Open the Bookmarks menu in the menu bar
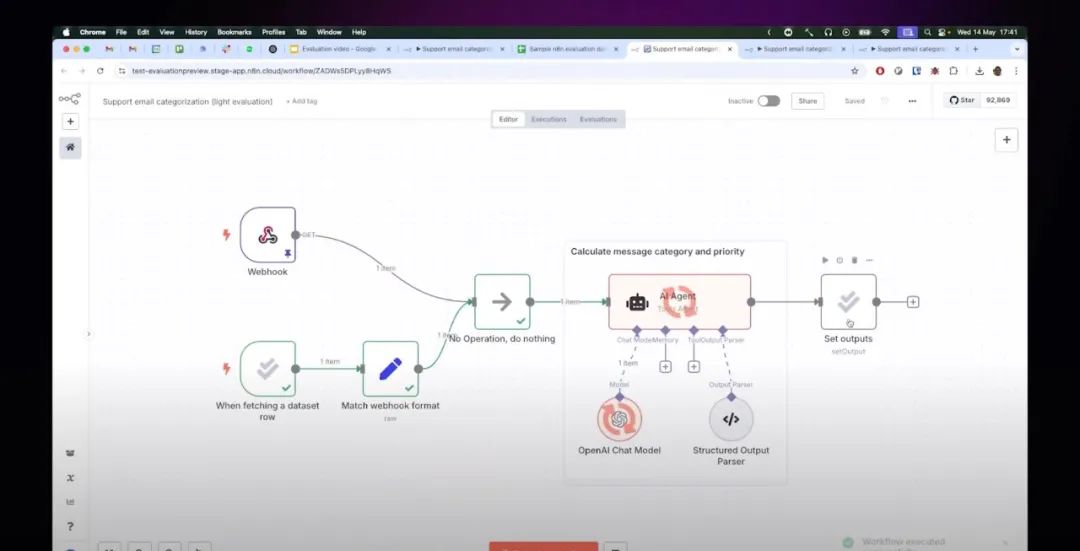The width and height of the screenshot is (1080, 551). [234, 32]
